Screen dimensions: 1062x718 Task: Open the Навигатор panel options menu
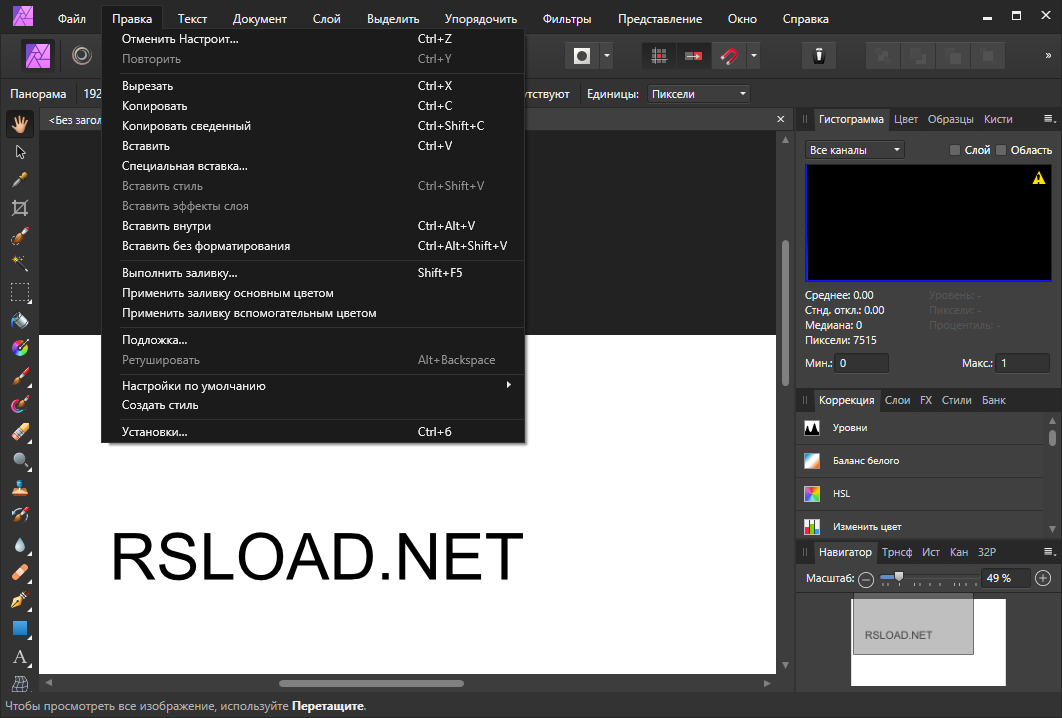(1048, 552)
